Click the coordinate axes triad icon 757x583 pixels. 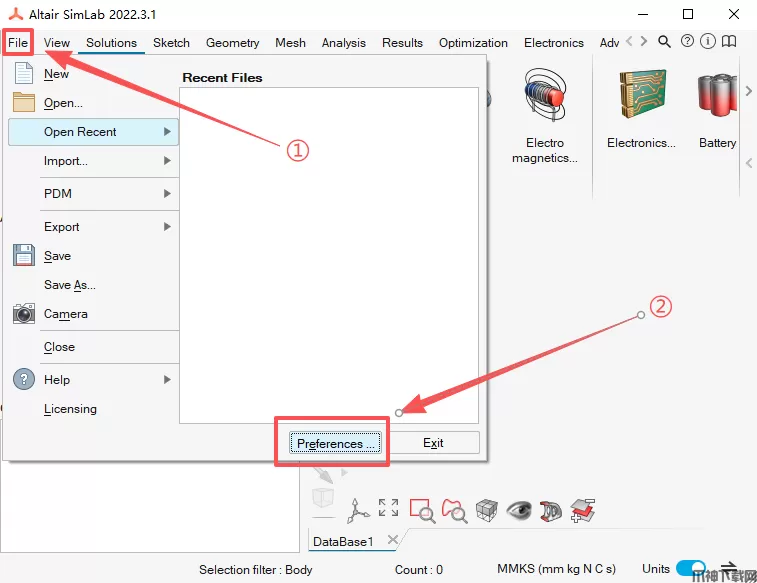358,511
